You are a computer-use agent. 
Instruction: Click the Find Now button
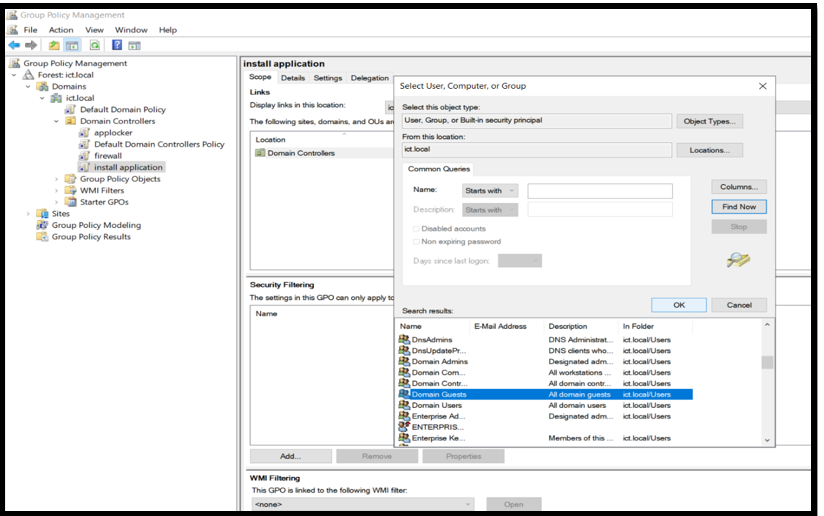click(739, 207)
